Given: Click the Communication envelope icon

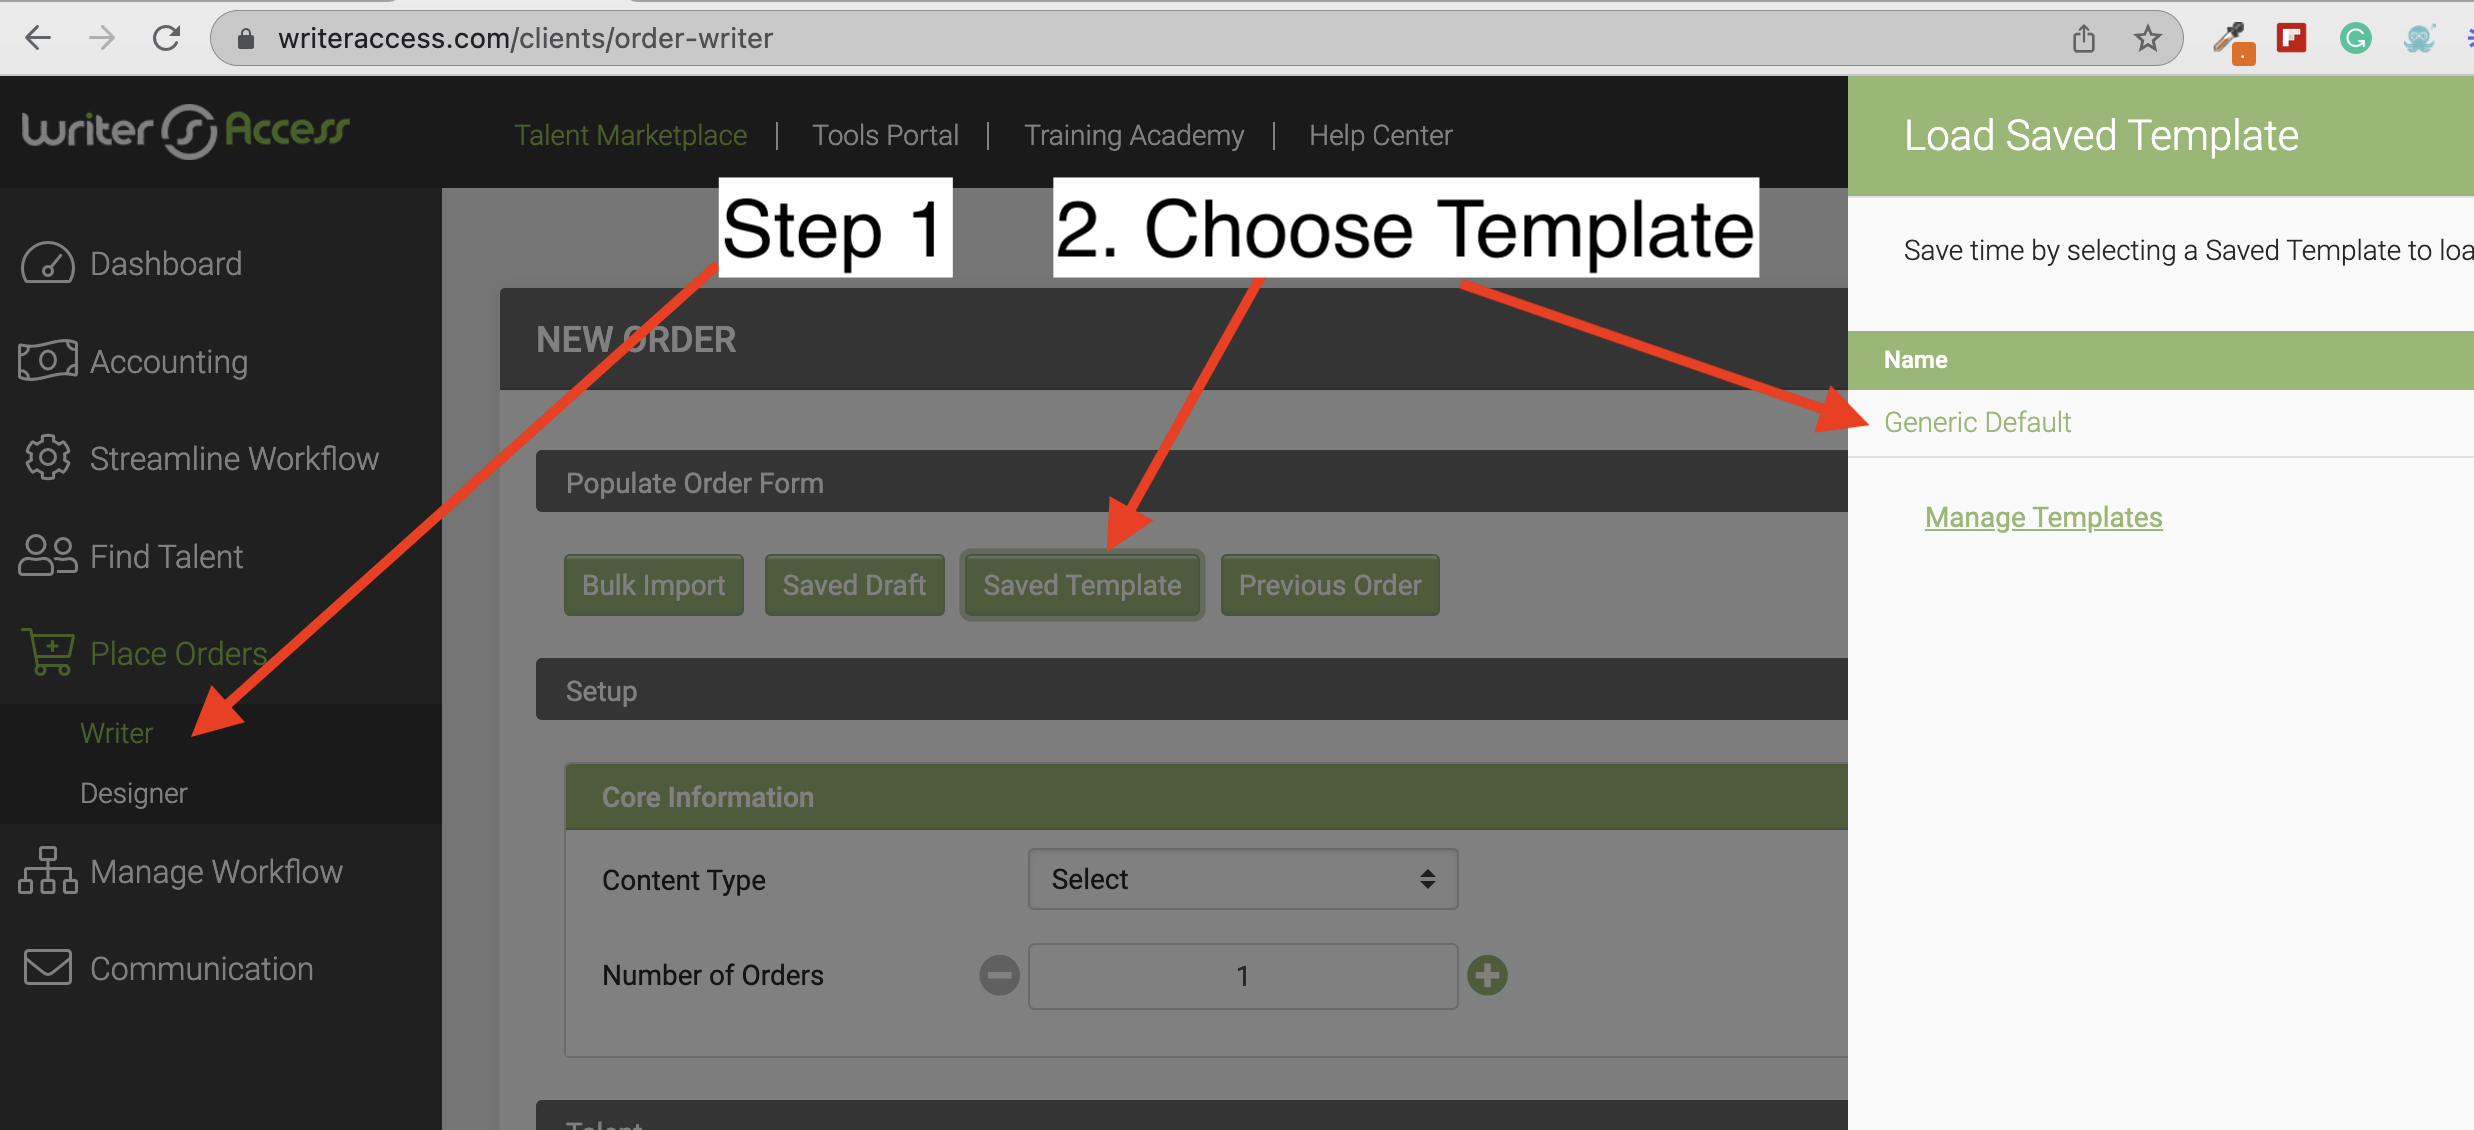Looking at the screenshot, I should [48, 967].
